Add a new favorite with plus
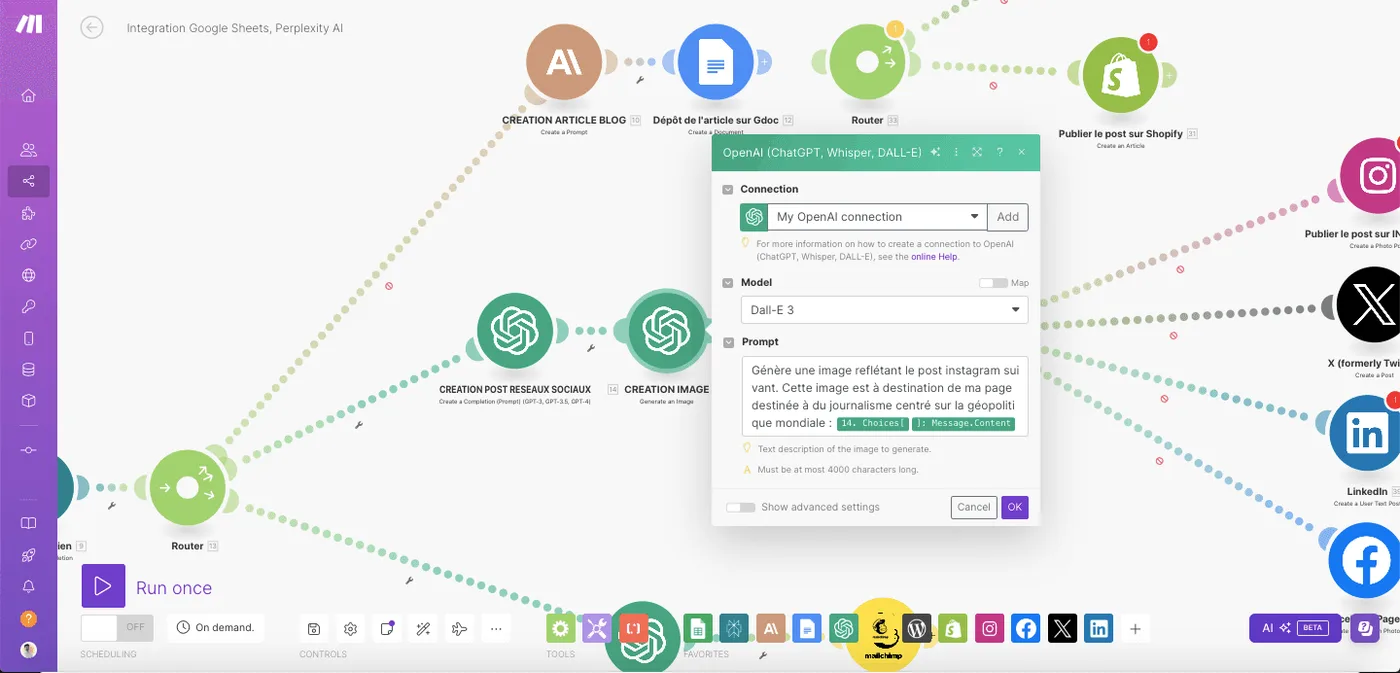This screenshot has height=673, width=1400. coord(1135,629)
